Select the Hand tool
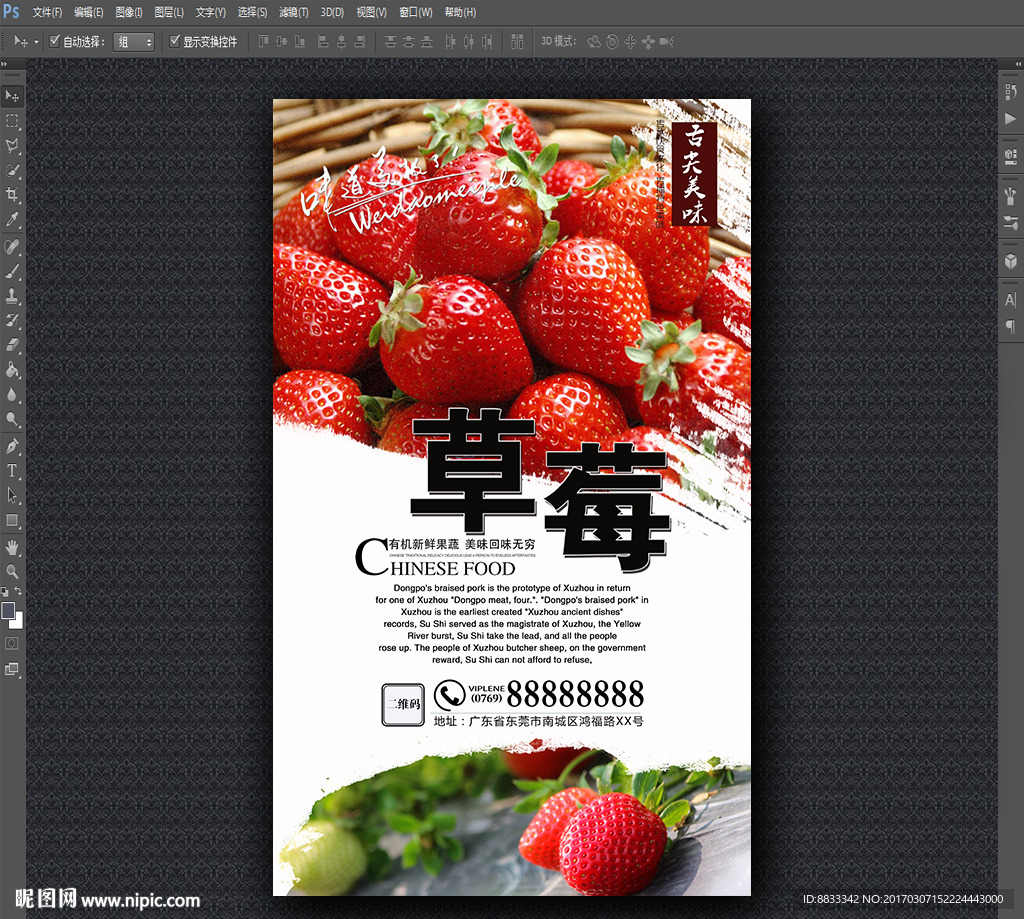 (12, 547)
